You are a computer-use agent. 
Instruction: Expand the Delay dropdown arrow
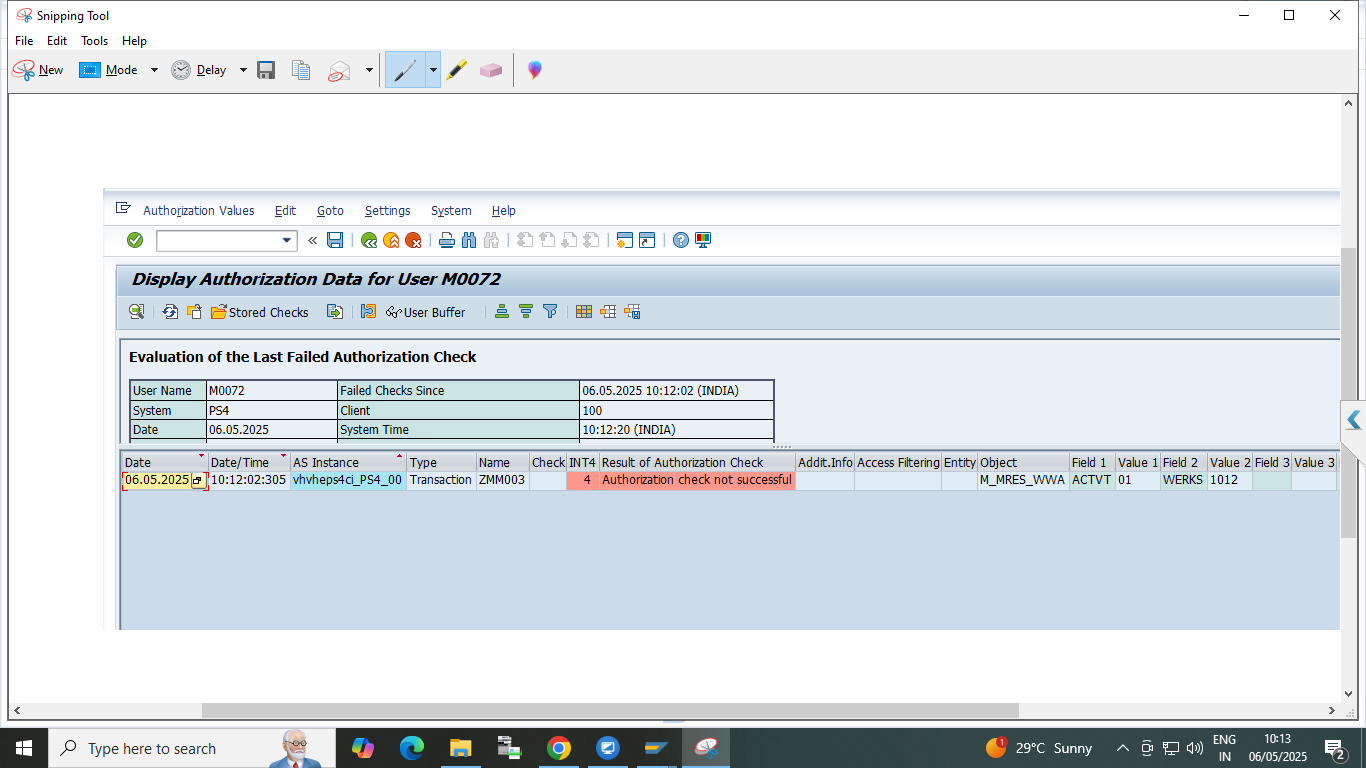pyautogui.click(x=243, y=70)
